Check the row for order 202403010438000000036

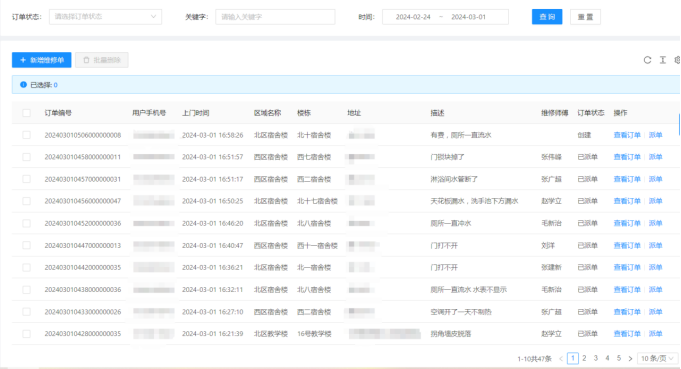(x=26, y=290)
